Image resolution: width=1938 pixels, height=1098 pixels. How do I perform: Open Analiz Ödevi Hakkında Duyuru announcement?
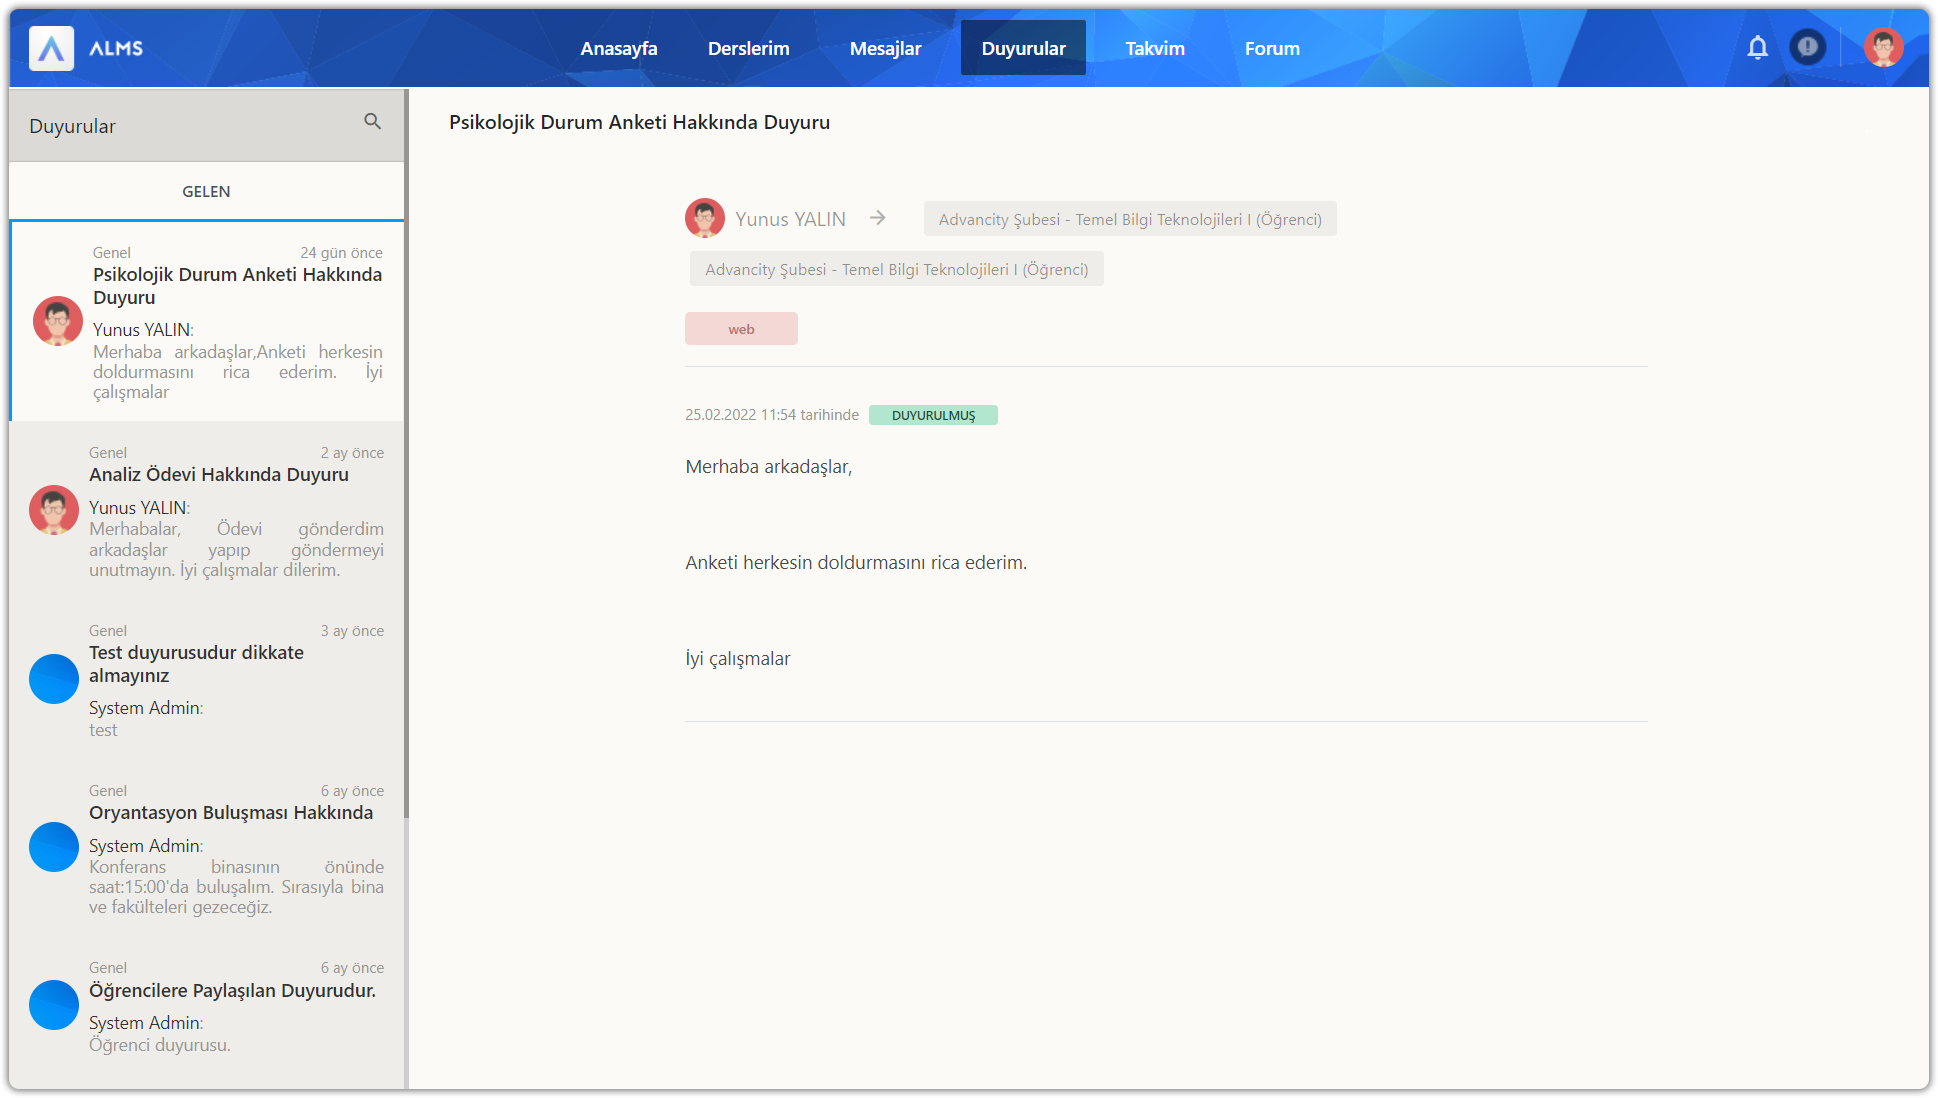click(x=218, y=475)
